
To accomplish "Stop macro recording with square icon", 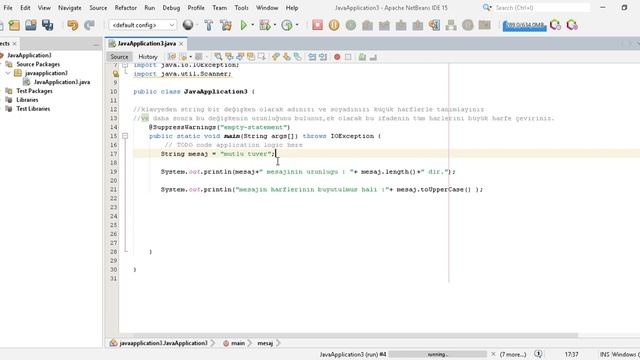I will tap(348, 57).
